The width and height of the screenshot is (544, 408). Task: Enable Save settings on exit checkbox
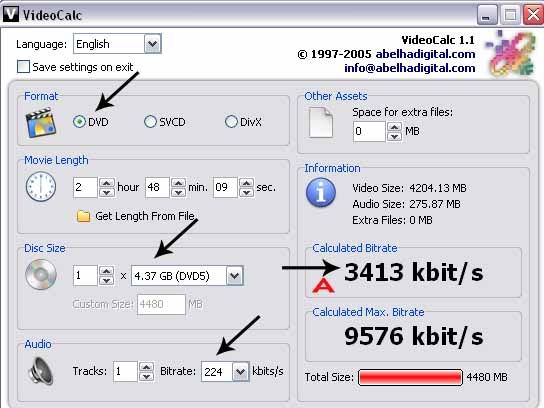click(x=23, y=67)
